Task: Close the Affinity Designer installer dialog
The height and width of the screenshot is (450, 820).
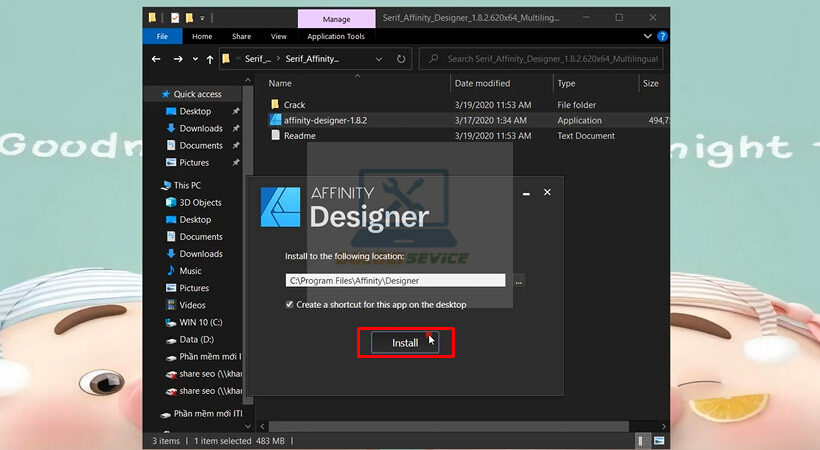Action: click(x=547, y=192)
